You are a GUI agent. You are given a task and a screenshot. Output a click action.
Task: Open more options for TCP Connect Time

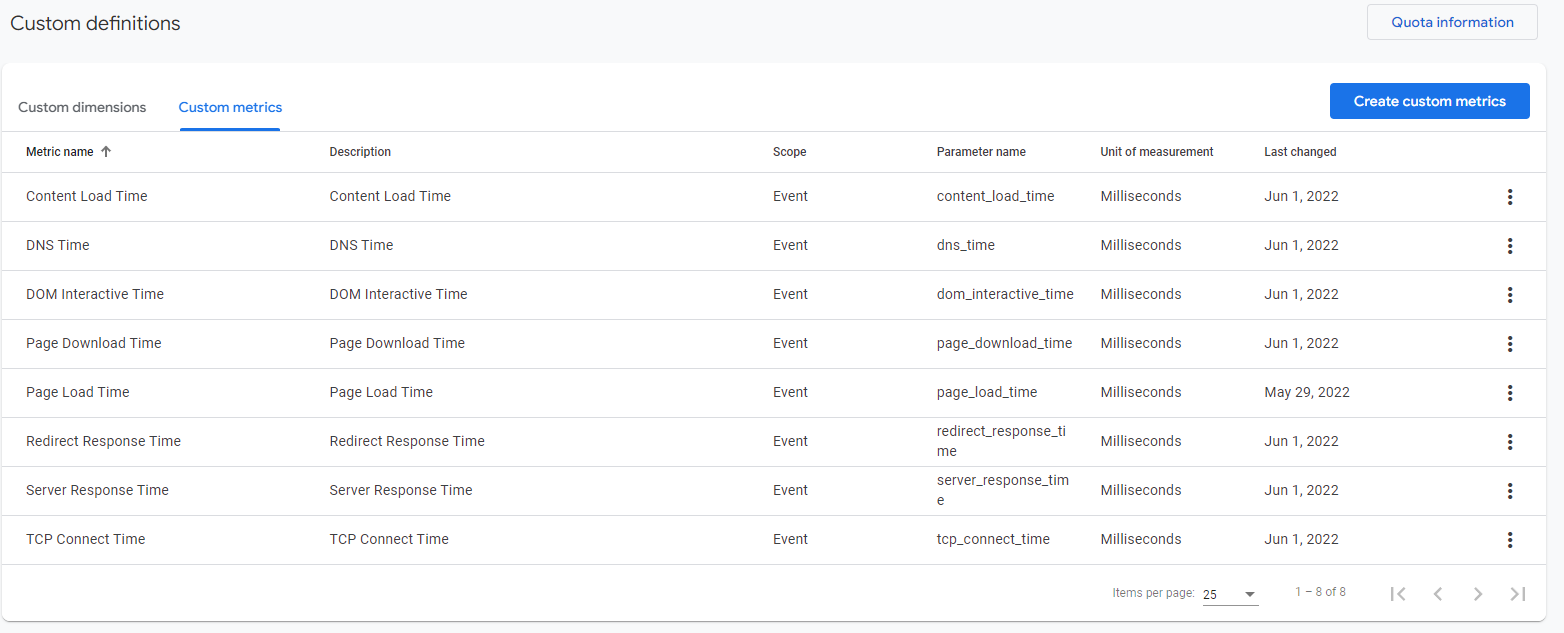coord(1509,540)
